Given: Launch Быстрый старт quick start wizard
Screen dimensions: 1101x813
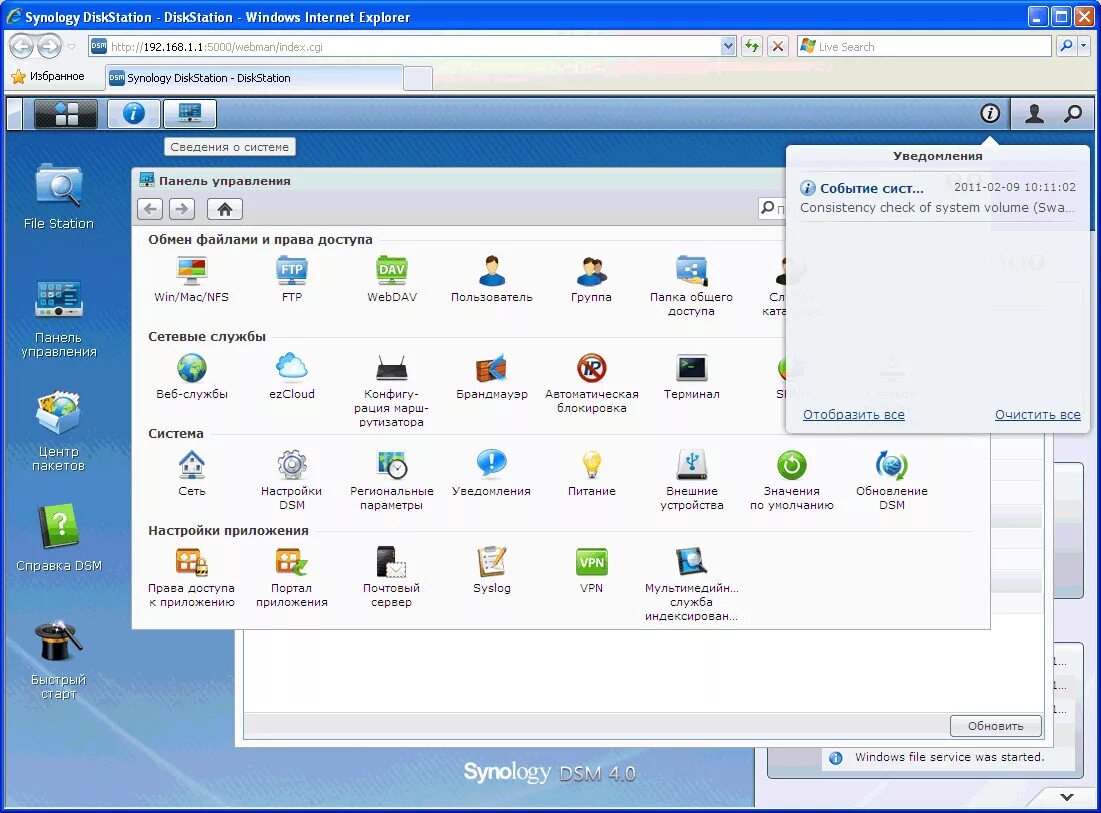Looking at the screenshot, I should (58, 660).
